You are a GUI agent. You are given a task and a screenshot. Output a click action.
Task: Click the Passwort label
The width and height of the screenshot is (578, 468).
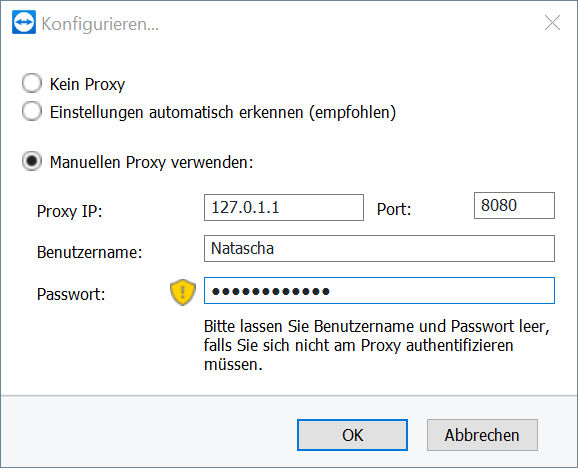[71, 294]
